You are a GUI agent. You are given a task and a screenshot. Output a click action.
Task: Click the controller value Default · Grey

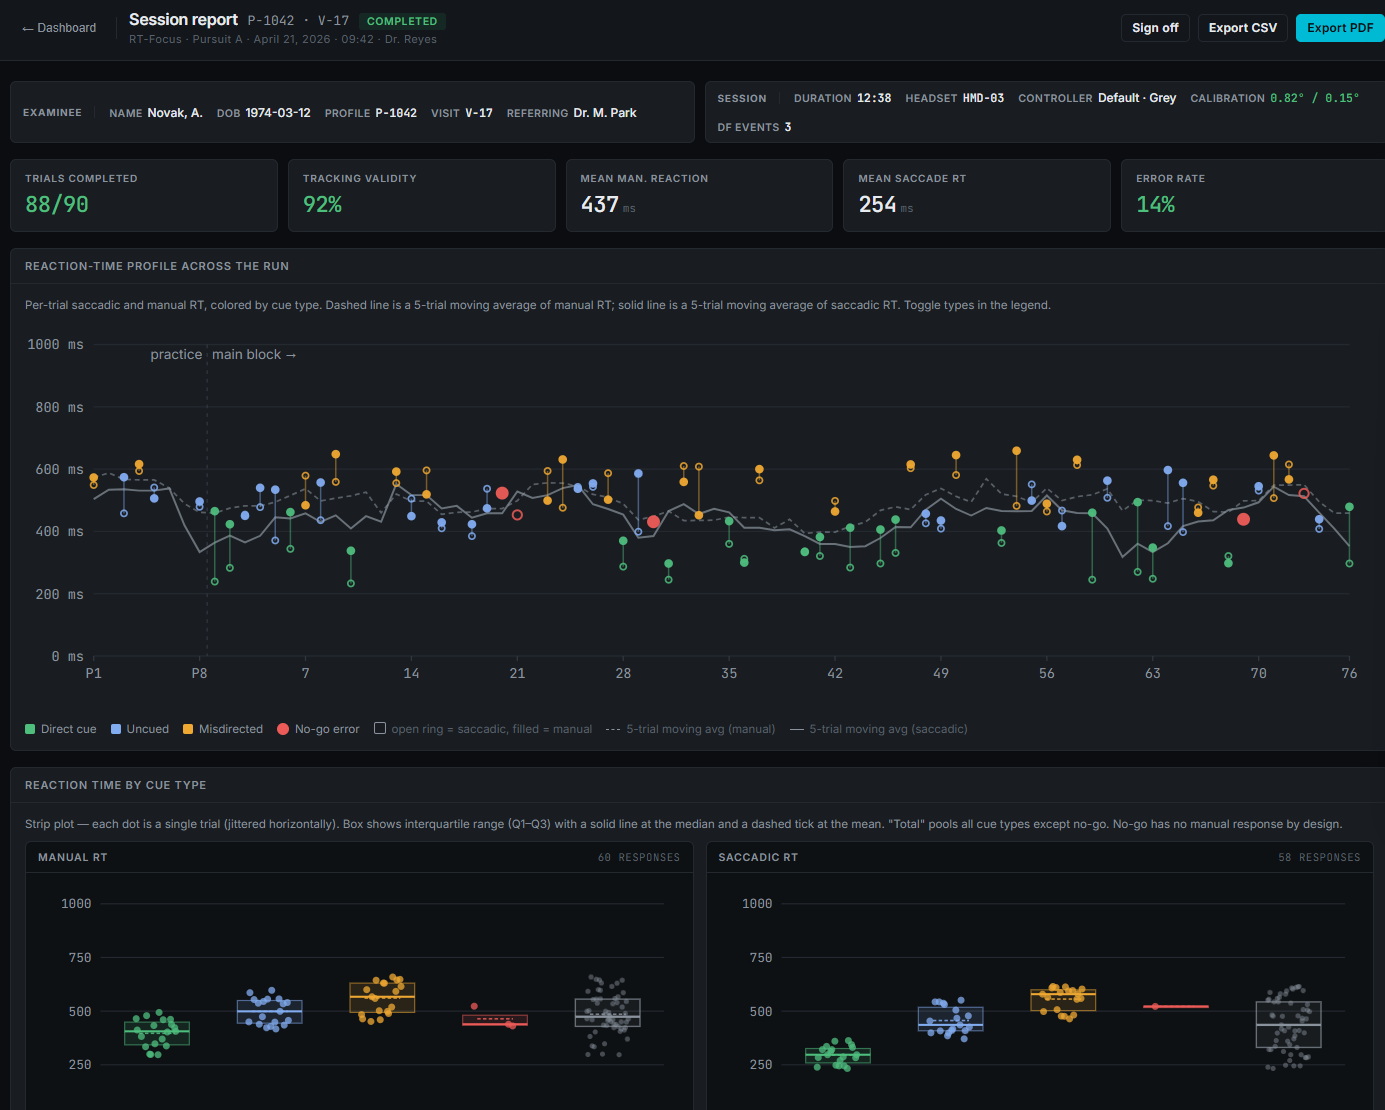1137,98
